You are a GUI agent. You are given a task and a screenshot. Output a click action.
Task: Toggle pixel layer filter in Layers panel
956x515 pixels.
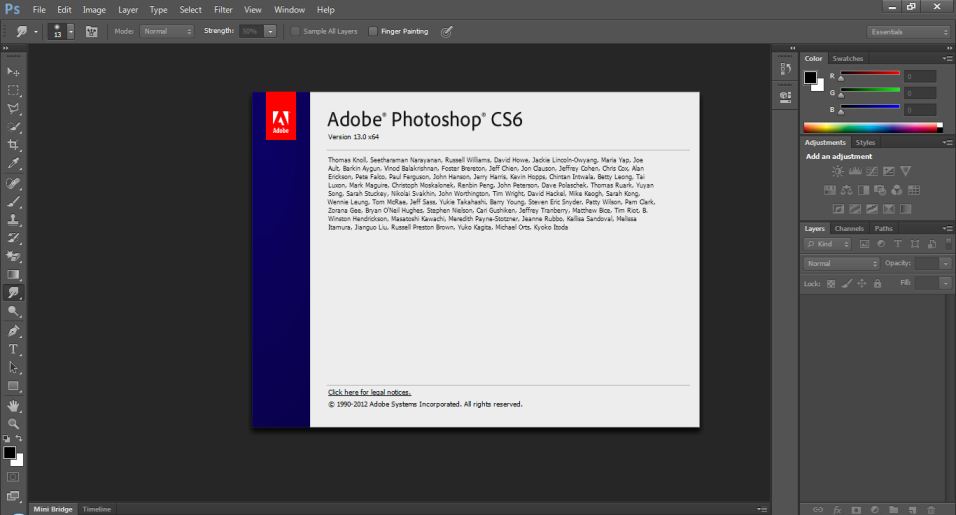click(864, 244)
